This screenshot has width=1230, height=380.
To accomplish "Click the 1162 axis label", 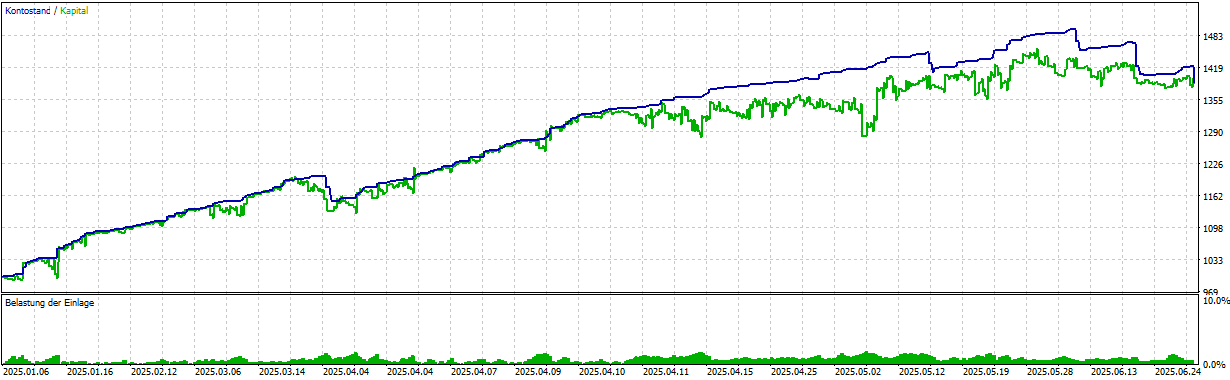I will point(1215,197).
